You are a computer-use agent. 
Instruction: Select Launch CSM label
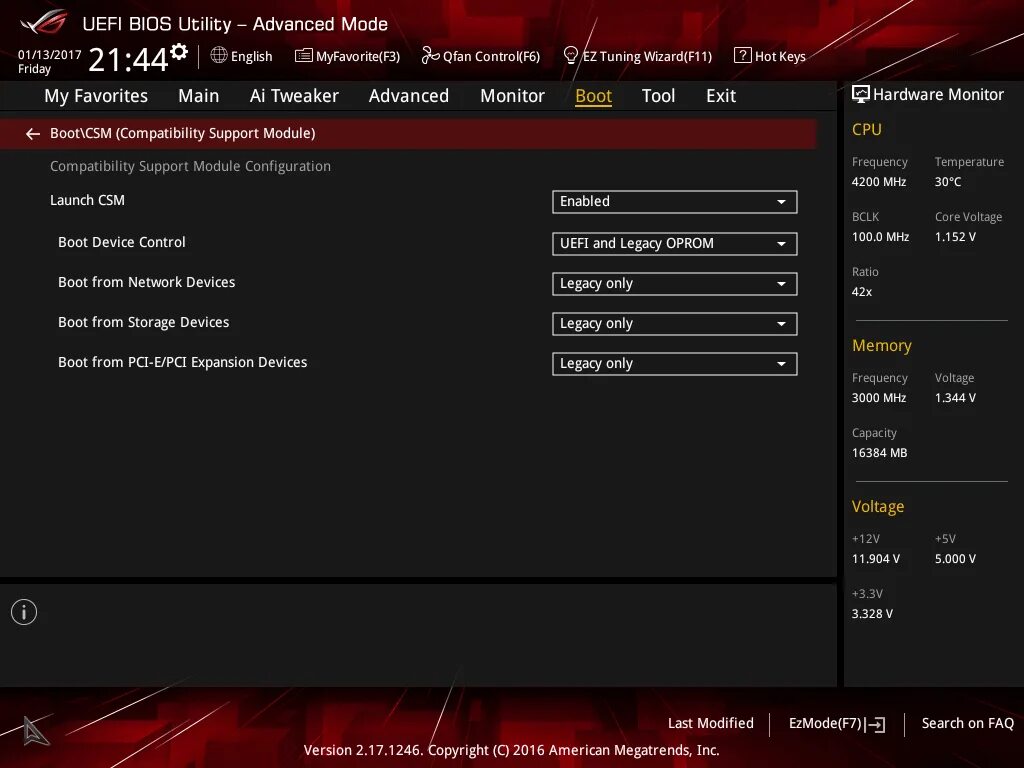click(88, 200)
